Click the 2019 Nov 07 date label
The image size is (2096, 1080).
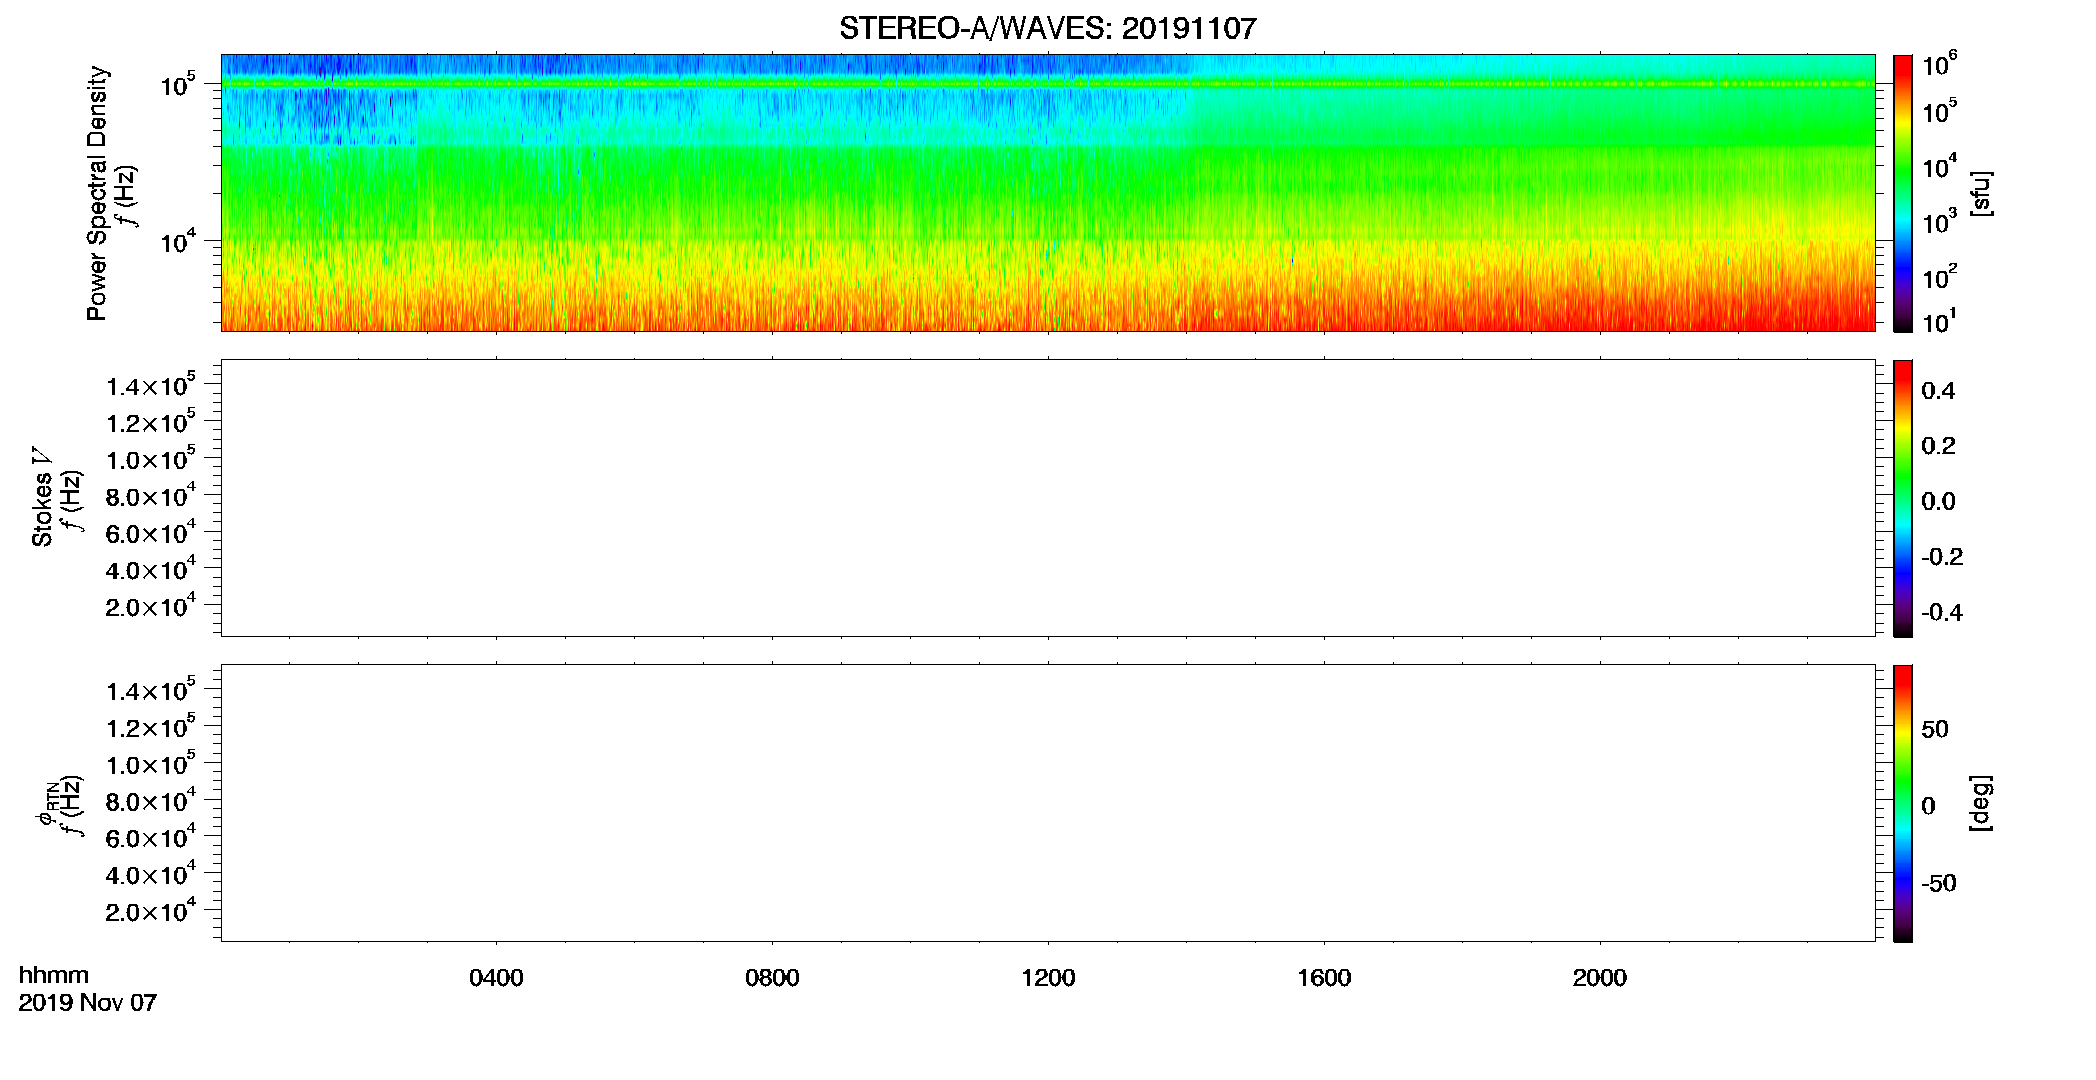88,1003
